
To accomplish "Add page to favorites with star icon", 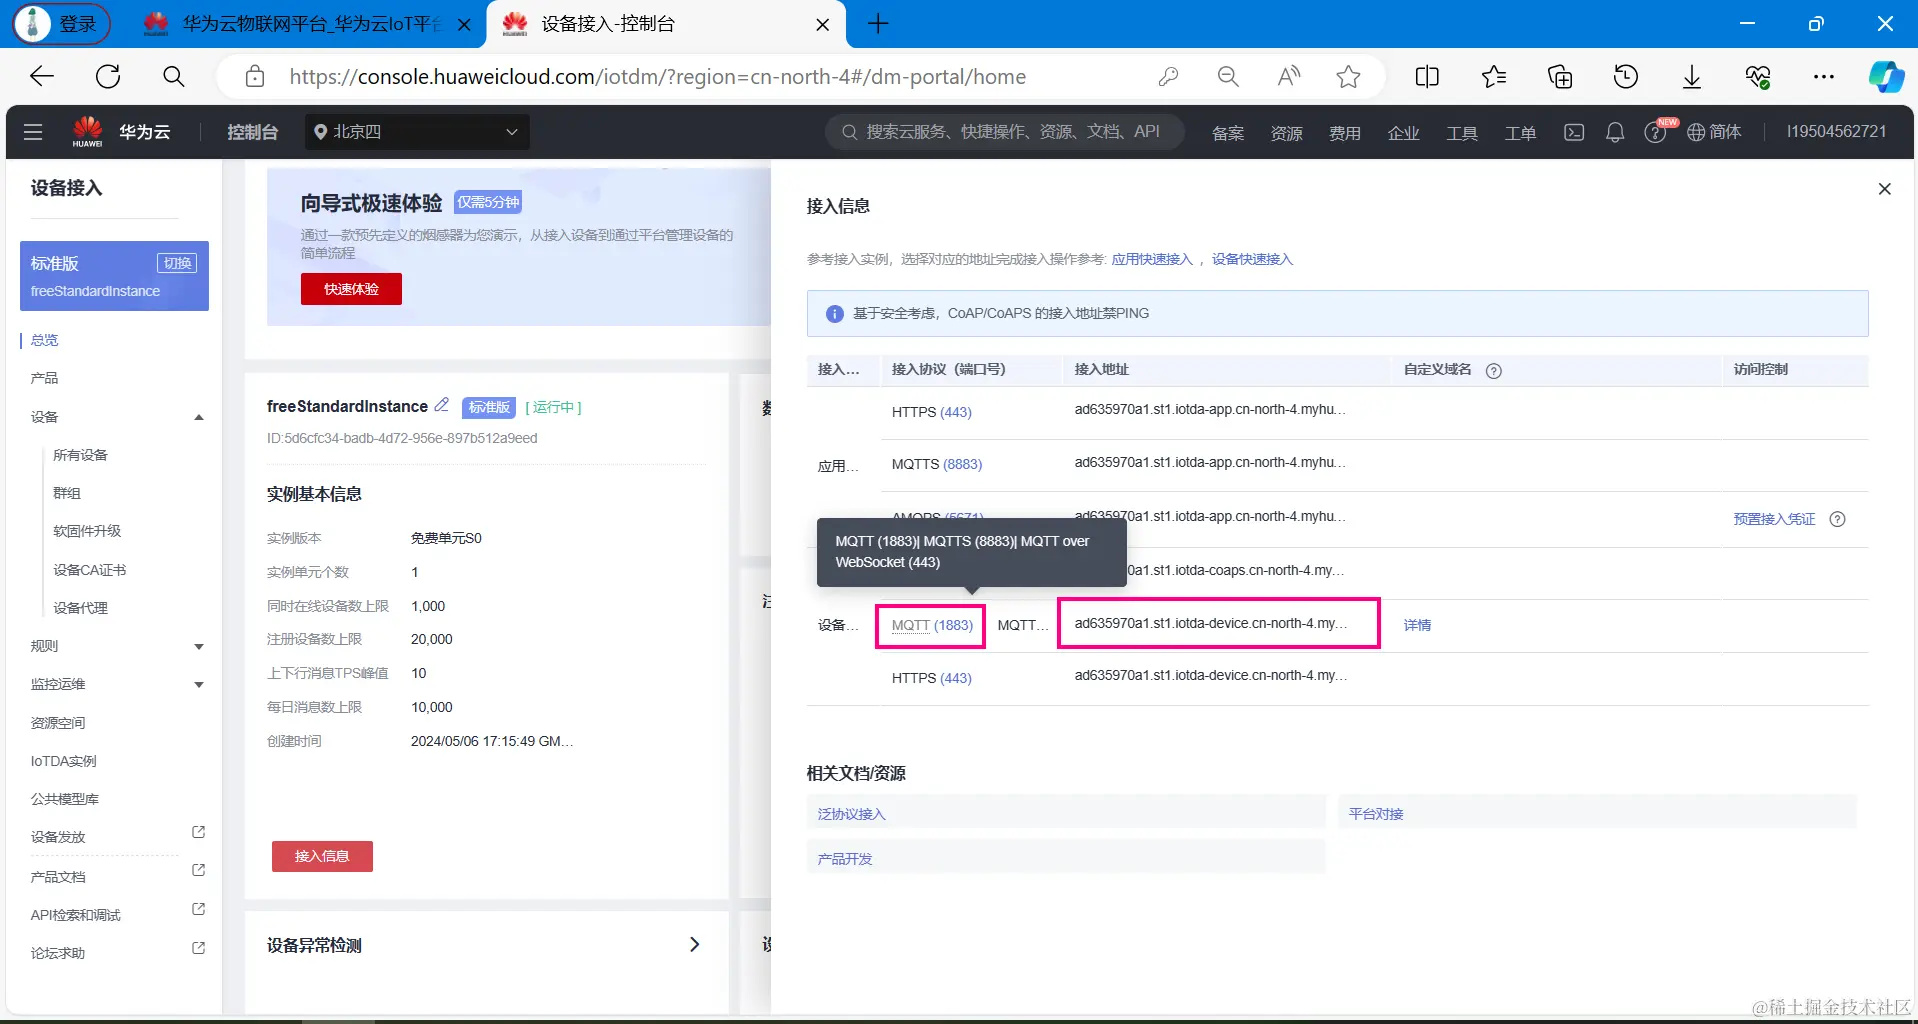I will [x=1348, y=77].
